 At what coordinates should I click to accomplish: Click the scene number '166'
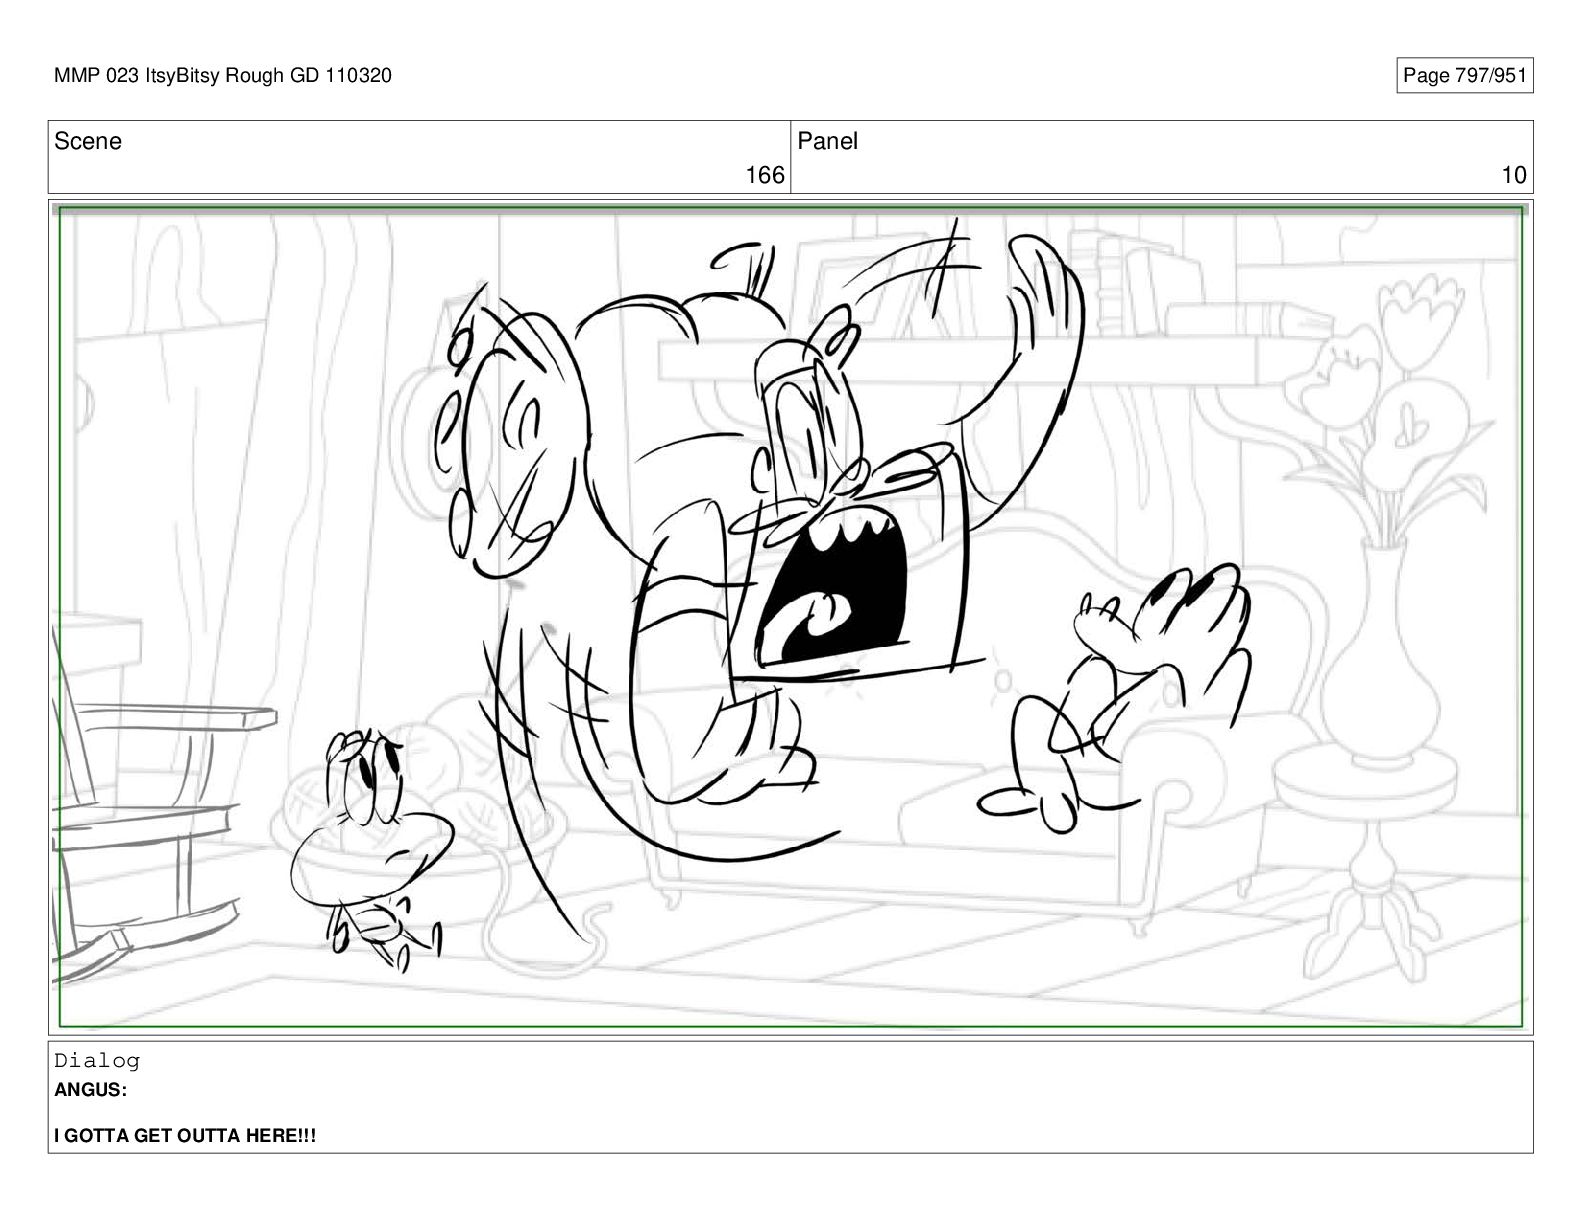tap(765, 176)
